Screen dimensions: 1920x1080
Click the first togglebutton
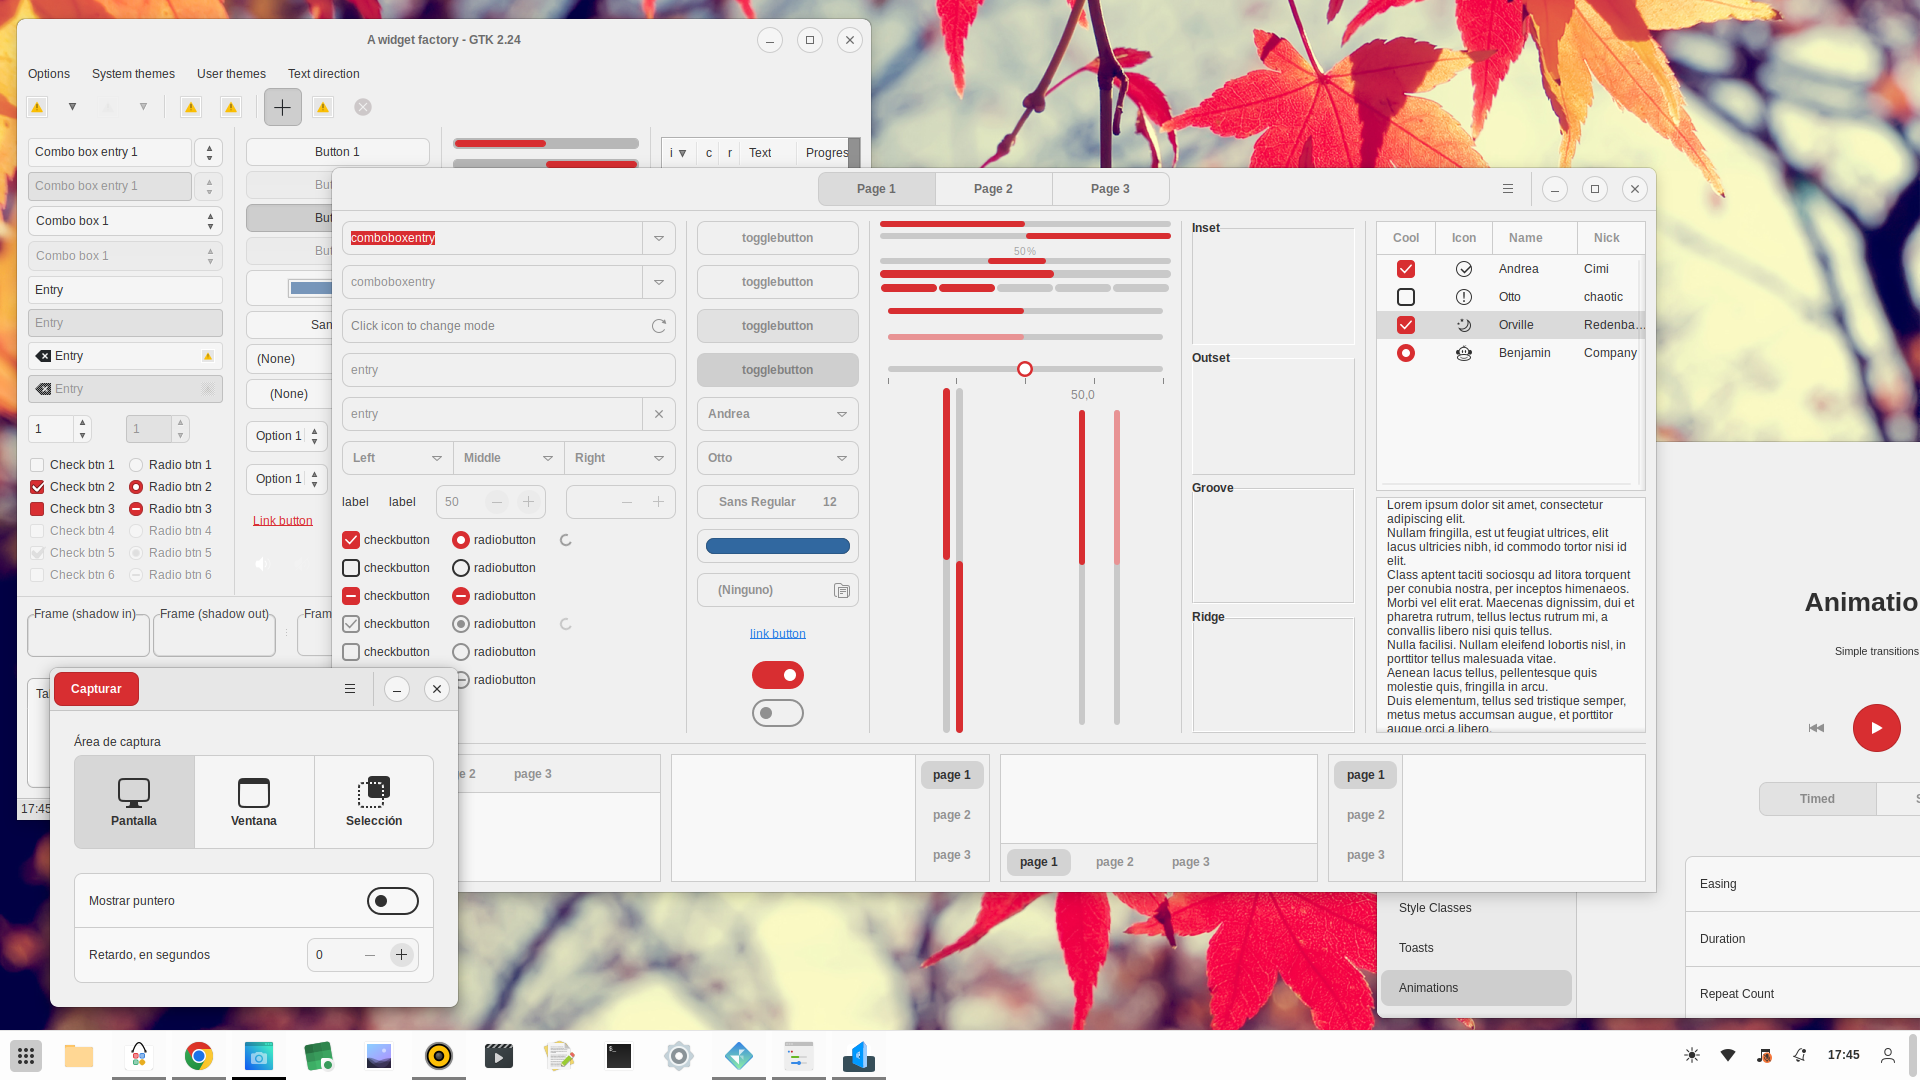coord(778,238)
